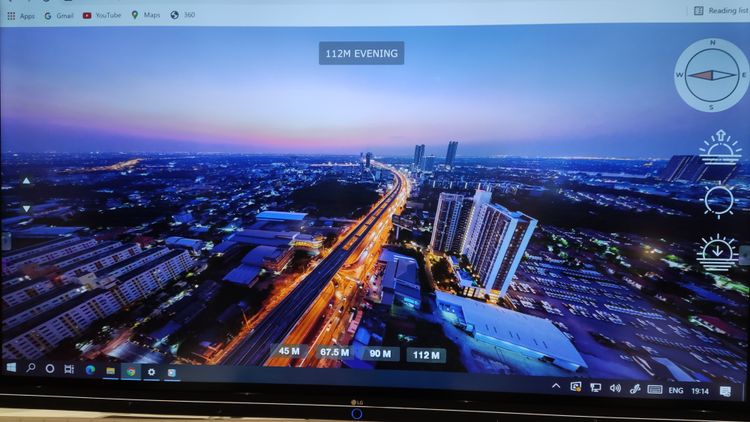Open the Windows Start menu
Viewport: 750px width, 422px height.
[x=11, y=367]
